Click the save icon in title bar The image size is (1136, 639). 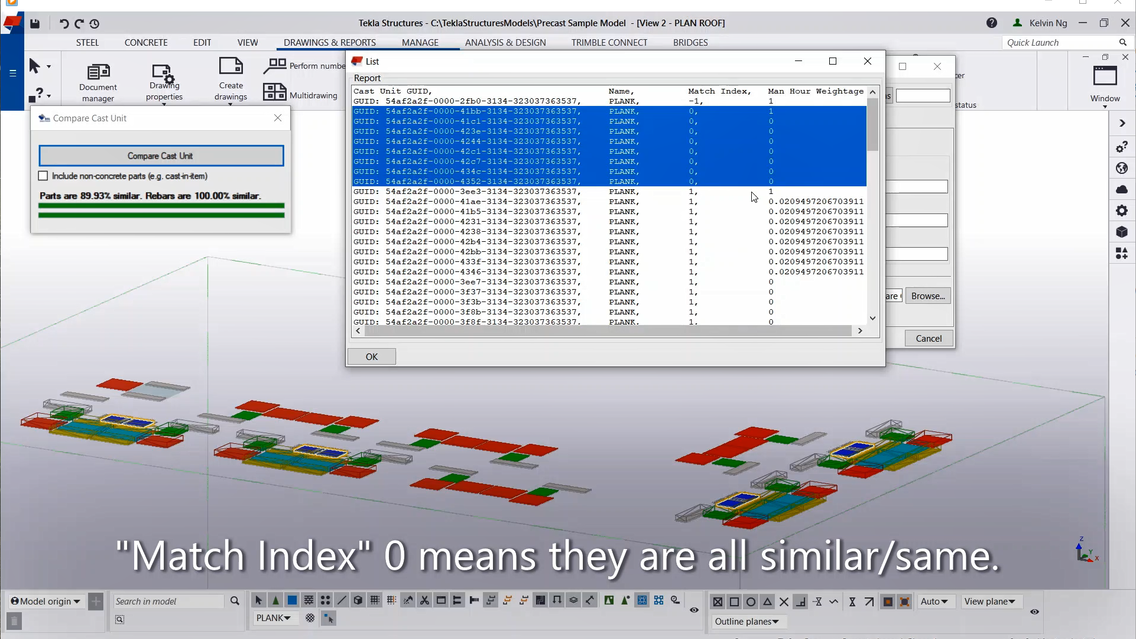pyautogui.click(x=34, y=23)
